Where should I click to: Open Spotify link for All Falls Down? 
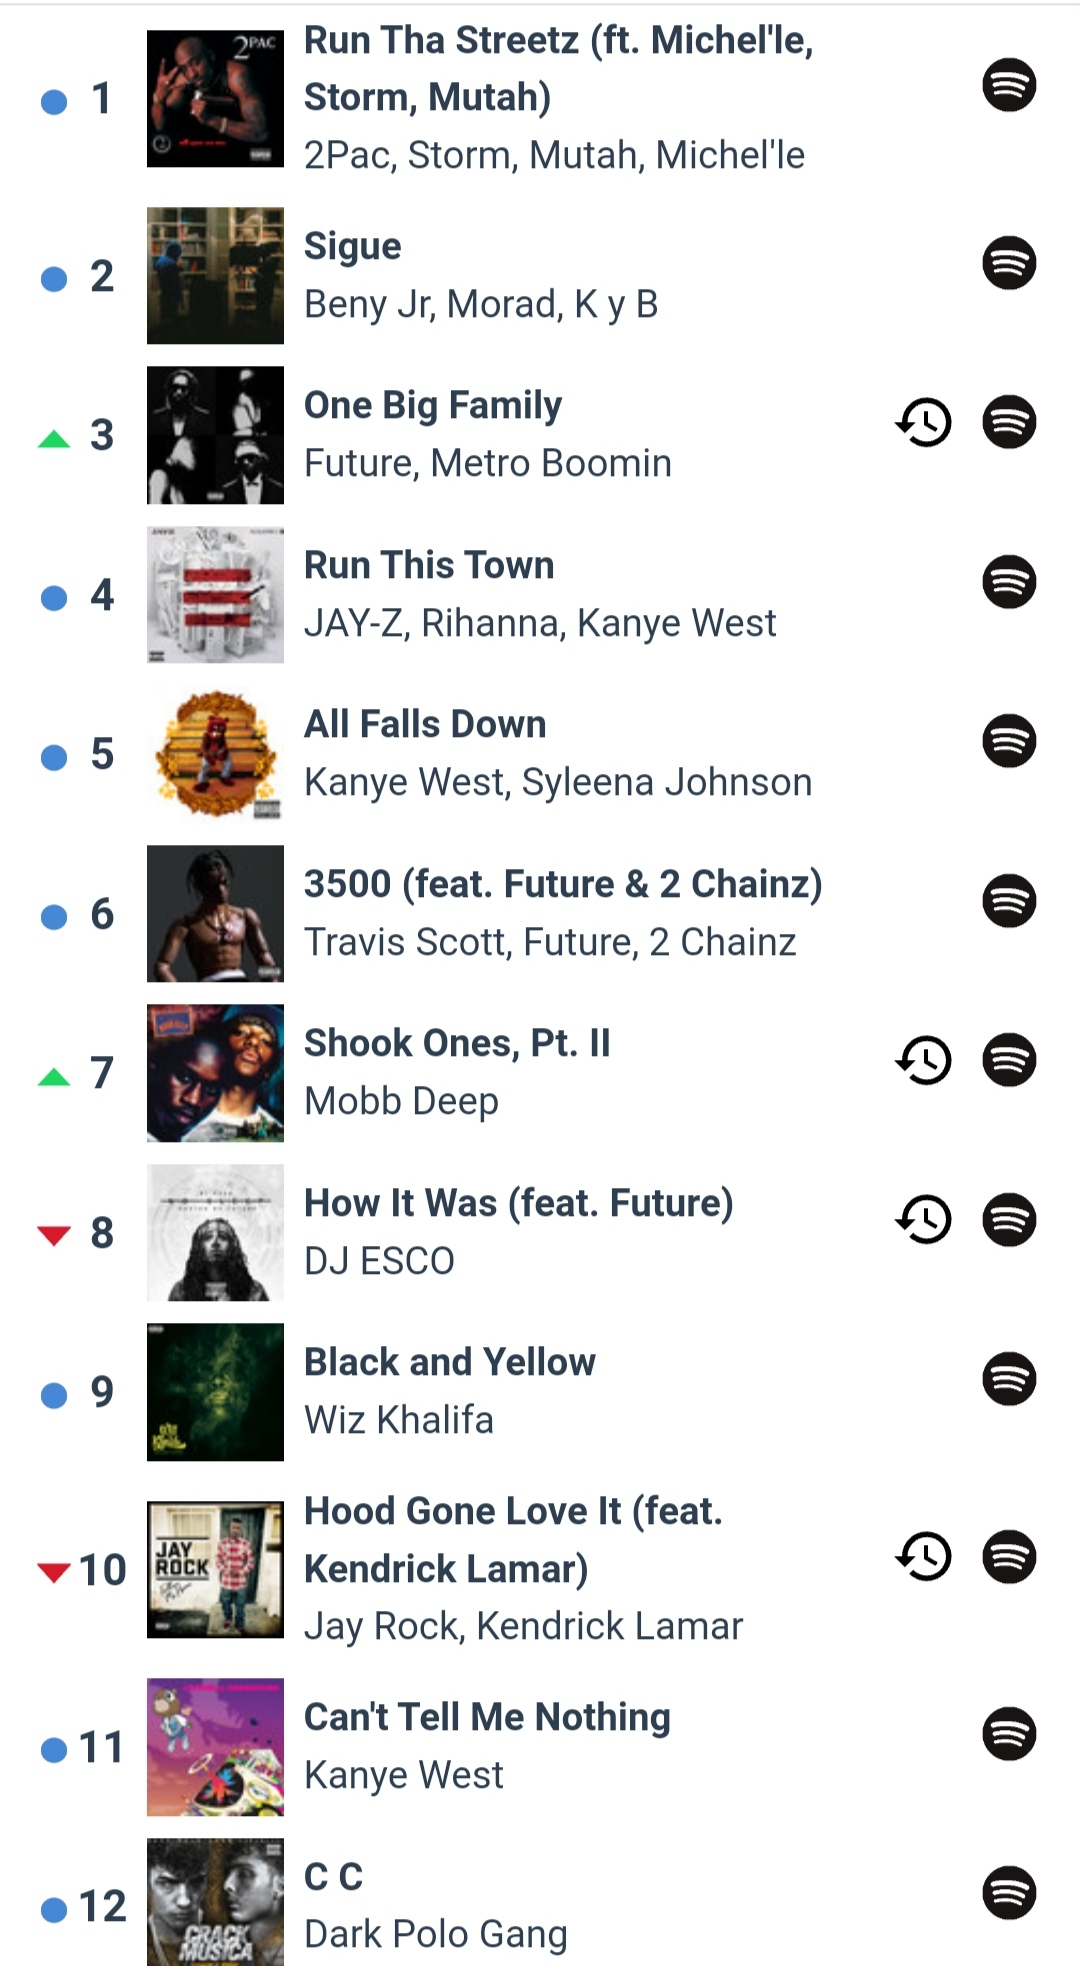coord(1008,741)
